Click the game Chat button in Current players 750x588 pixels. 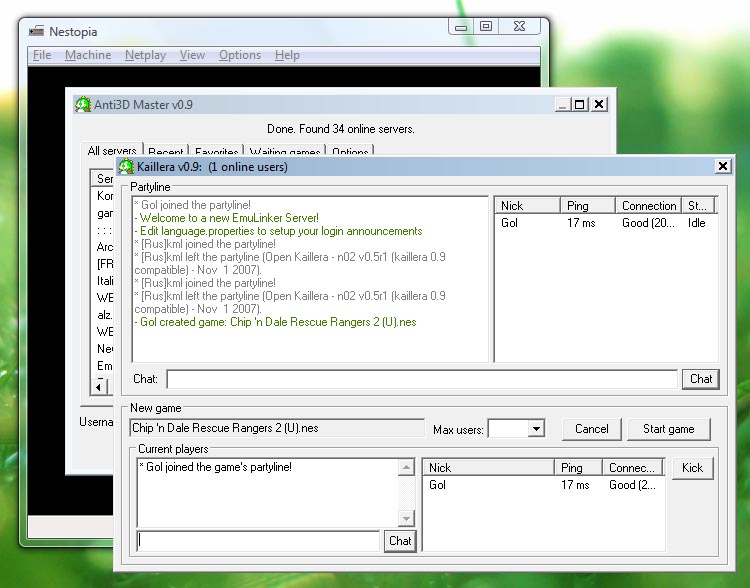(x=400, y=541)
